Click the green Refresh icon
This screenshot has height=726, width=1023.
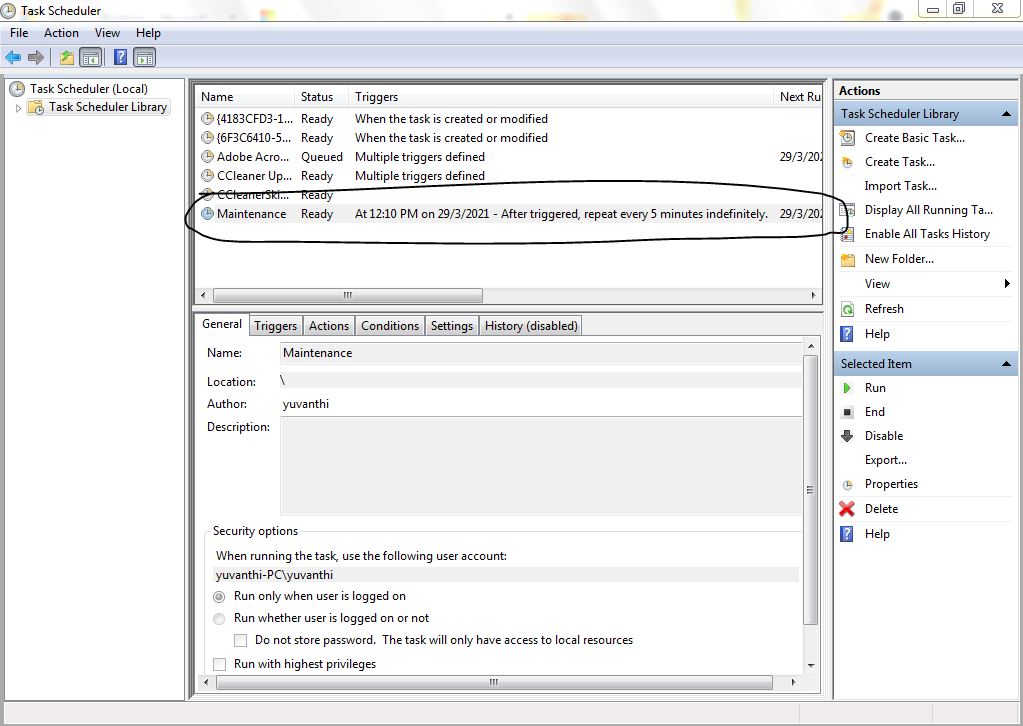point(847,309)
